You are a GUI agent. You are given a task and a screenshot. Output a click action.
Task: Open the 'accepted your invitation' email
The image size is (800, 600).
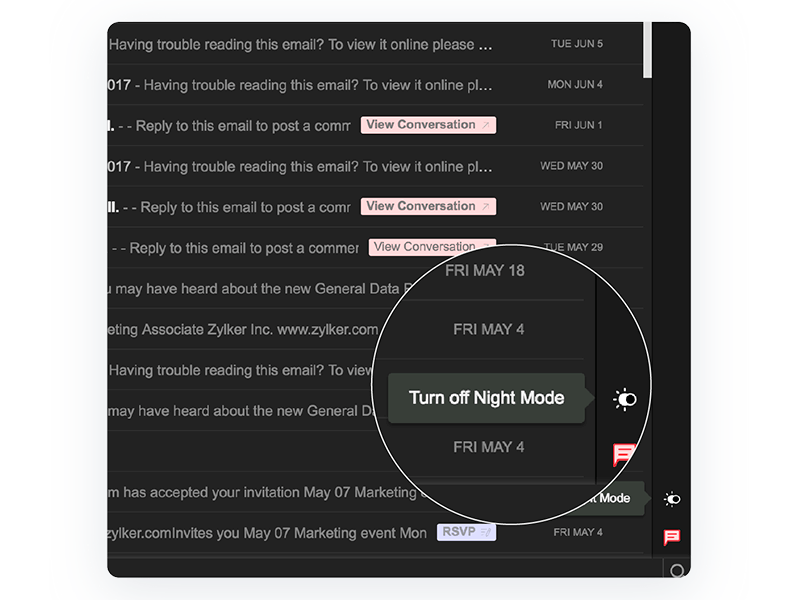click(260, 492)
